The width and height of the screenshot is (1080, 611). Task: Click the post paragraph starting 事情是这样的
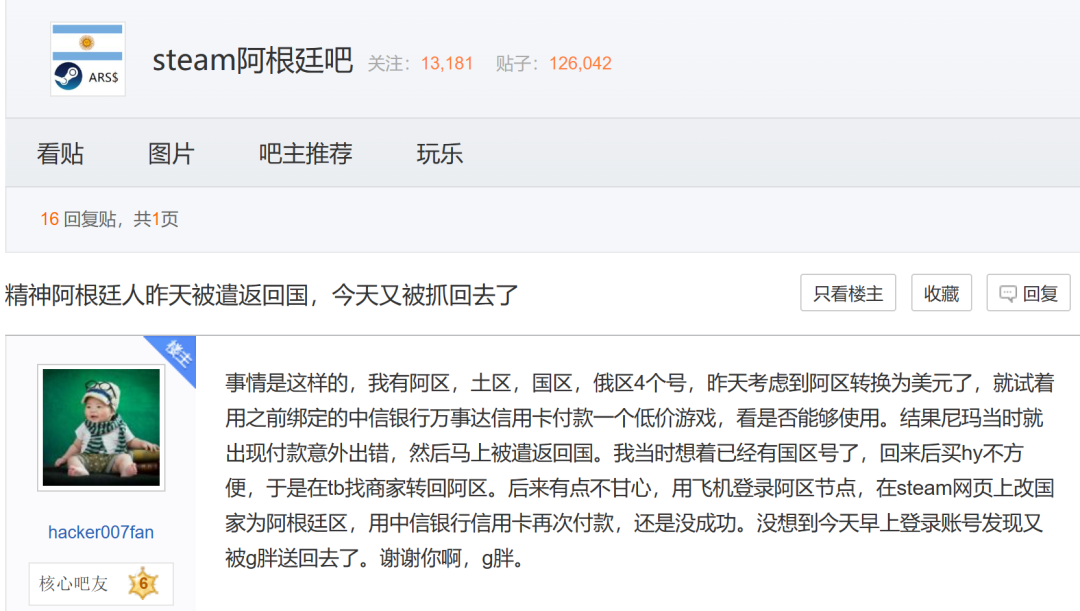[x=639, y=470]
